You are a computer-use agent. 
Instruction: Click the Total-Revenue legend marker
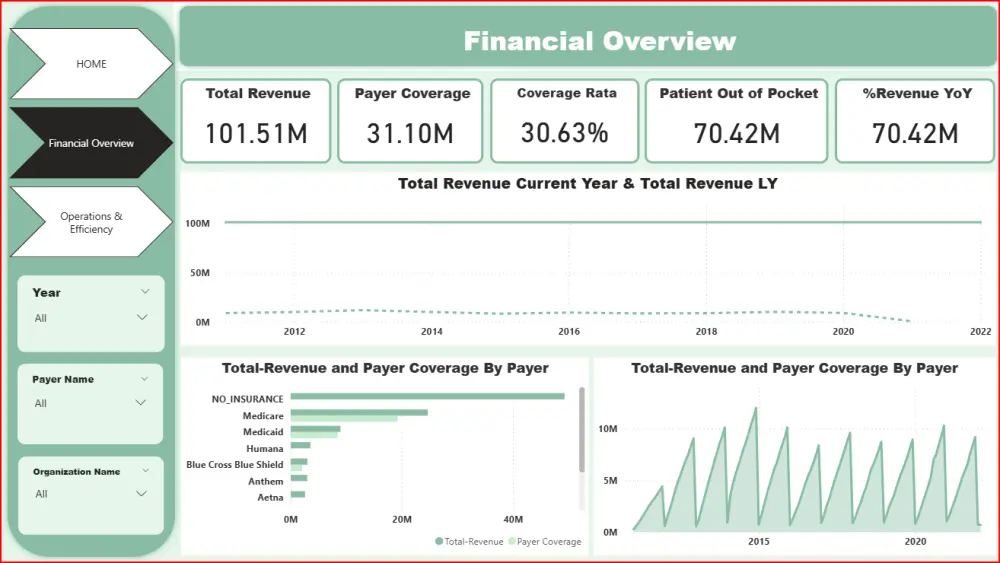point(439,541)
